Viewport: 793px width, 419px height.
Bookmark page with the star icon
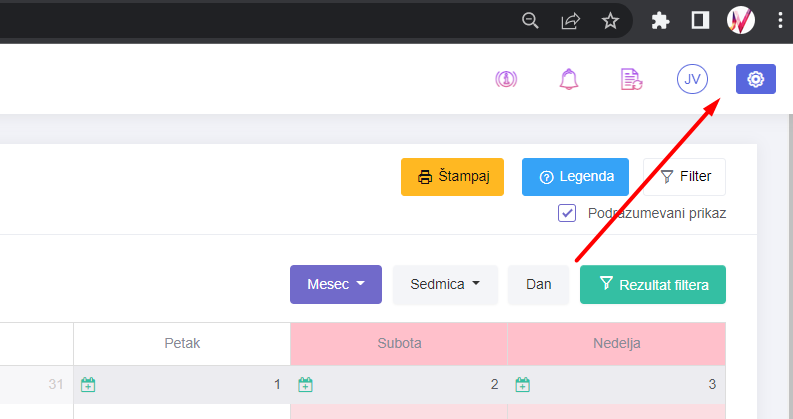coord(610,20)
